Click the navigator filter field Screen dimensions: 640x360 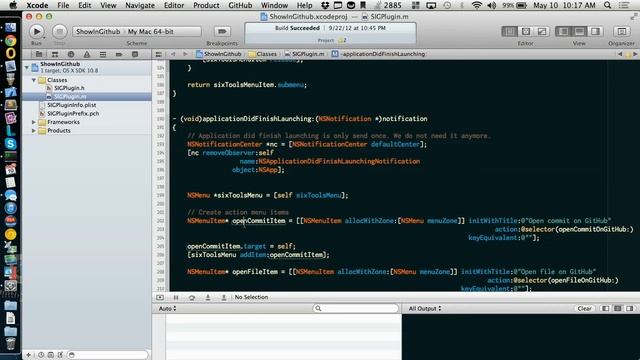[x=107, y=355]
